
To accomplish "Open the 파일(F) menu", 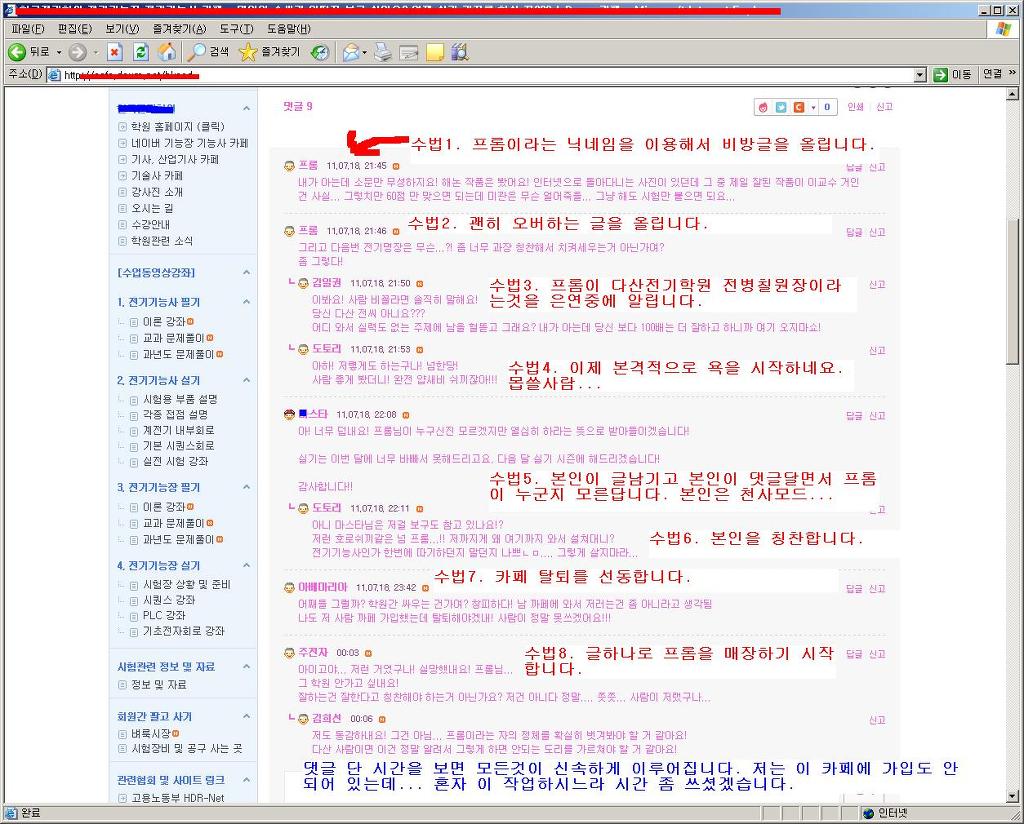I will tap(27, 29).
